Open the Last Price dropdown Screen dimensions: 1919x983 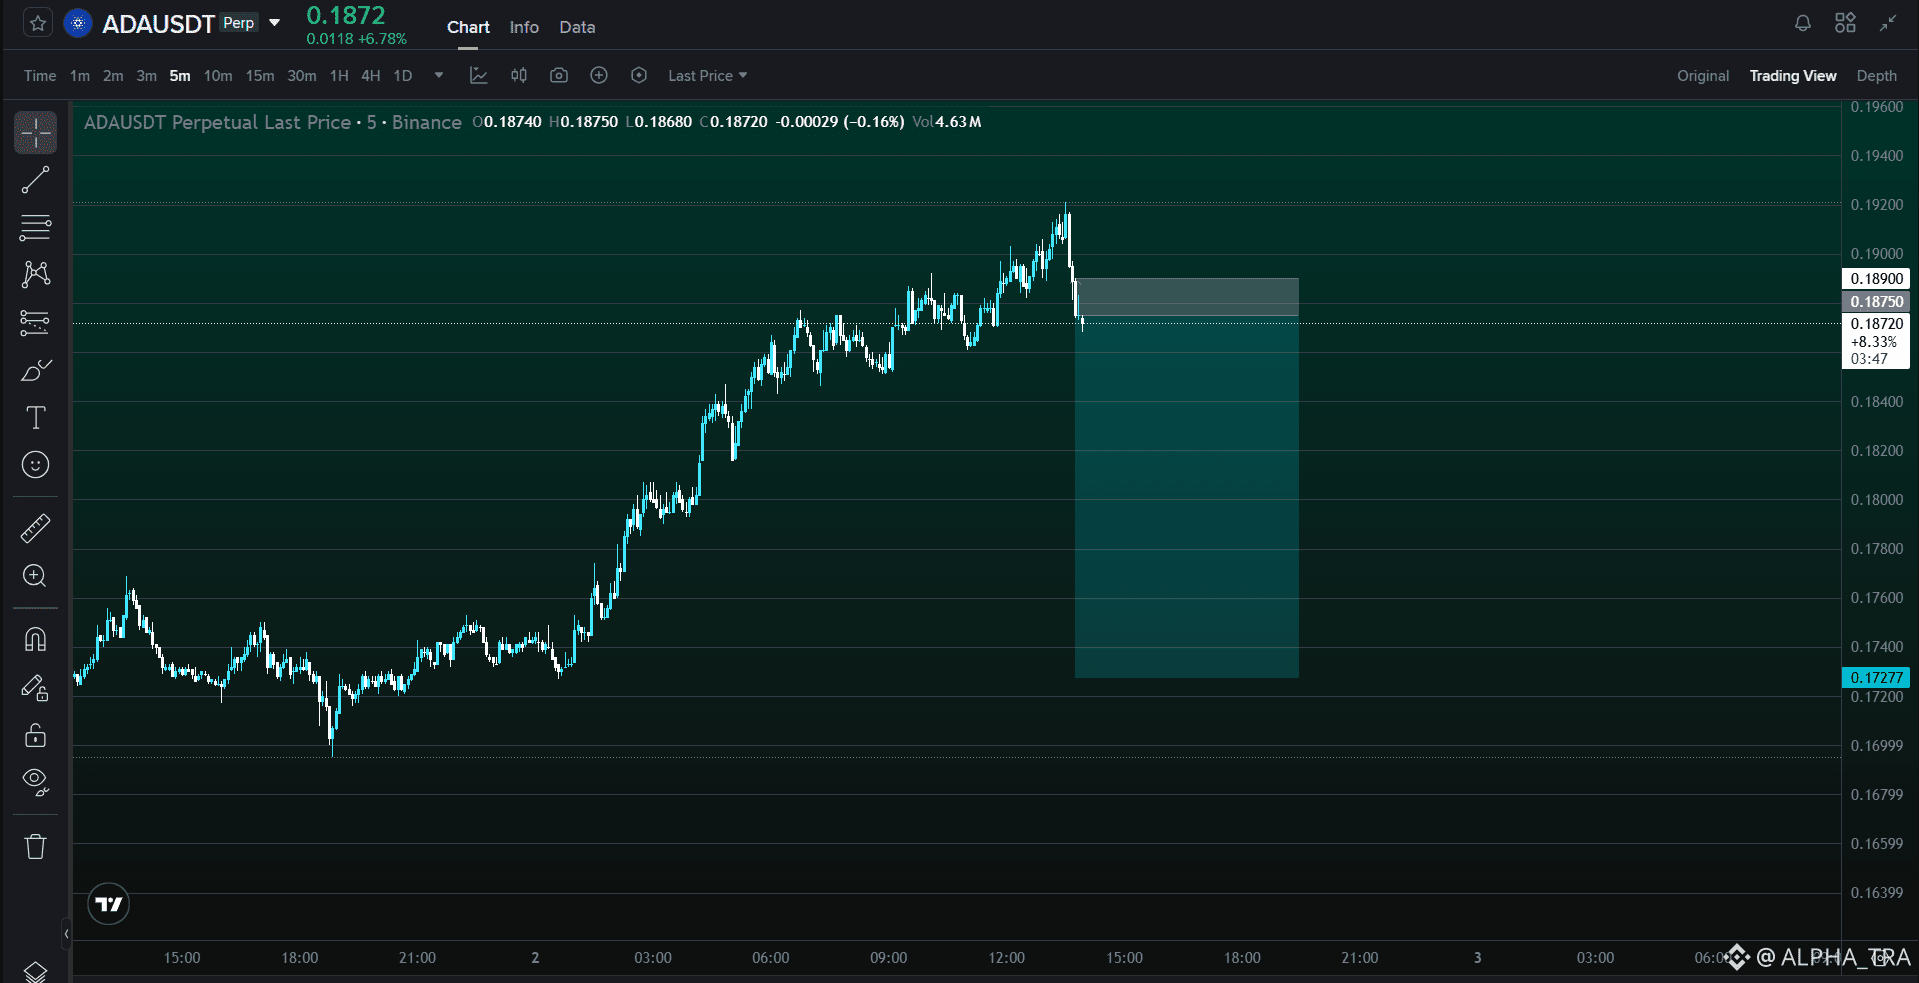(708, 76)
